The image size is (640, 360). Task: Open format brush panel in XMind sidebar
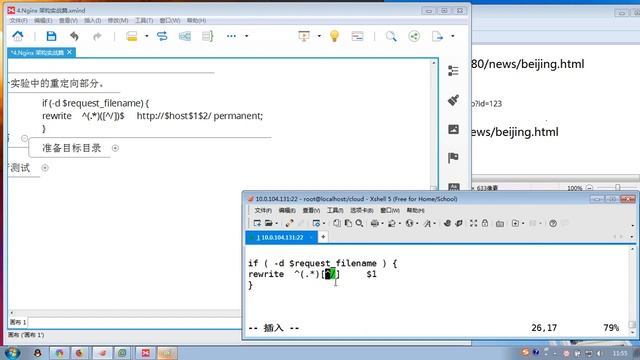453,100
